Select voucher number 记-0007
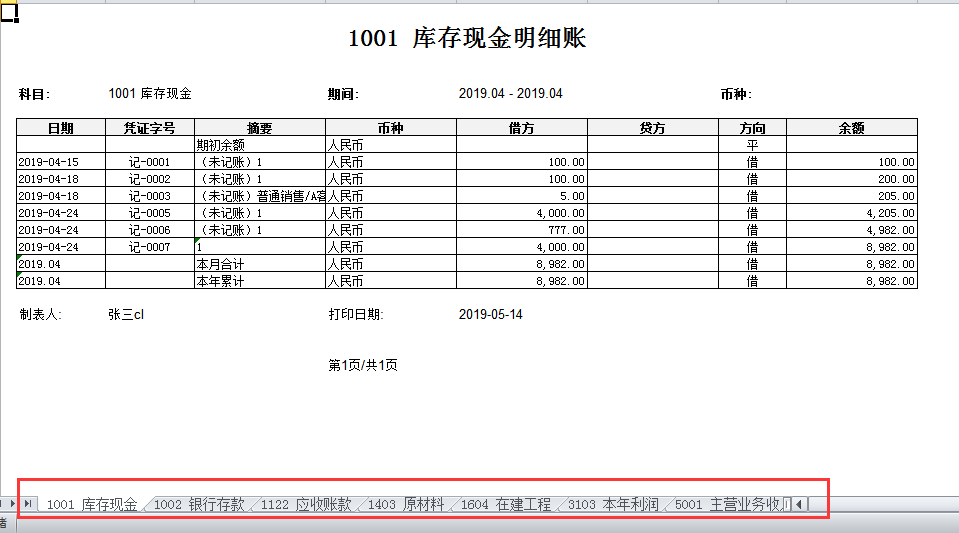The height and width of the screenshot is (533, 959). (x=150, y=247)
